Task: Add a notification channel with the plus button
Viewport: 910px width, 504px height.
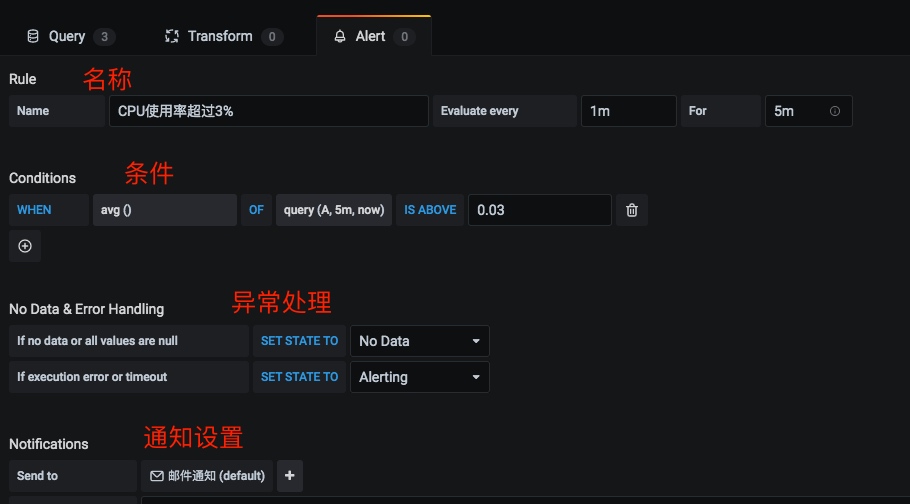Action: click(x=290, y=476)
